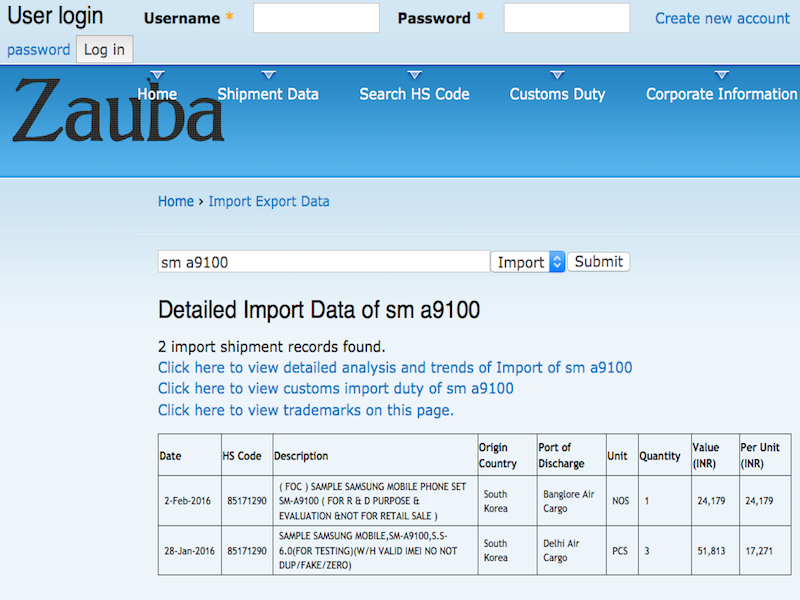This screenshot has width=800, height=600.
Task: Click HS code 85171290 in 28-Jan-2016 row
Action: tap(247, 551)
